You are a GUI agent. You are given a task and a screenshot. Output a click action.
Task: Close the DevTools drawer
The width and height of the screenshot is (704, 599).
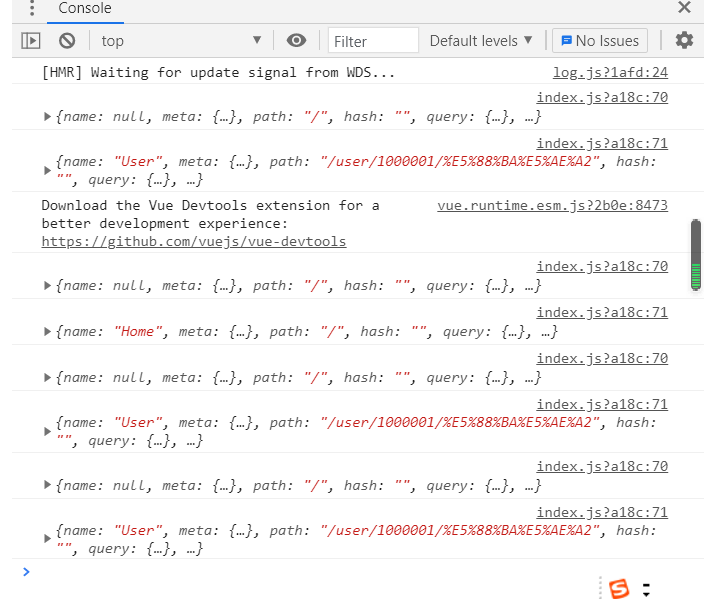click(684, 7)
